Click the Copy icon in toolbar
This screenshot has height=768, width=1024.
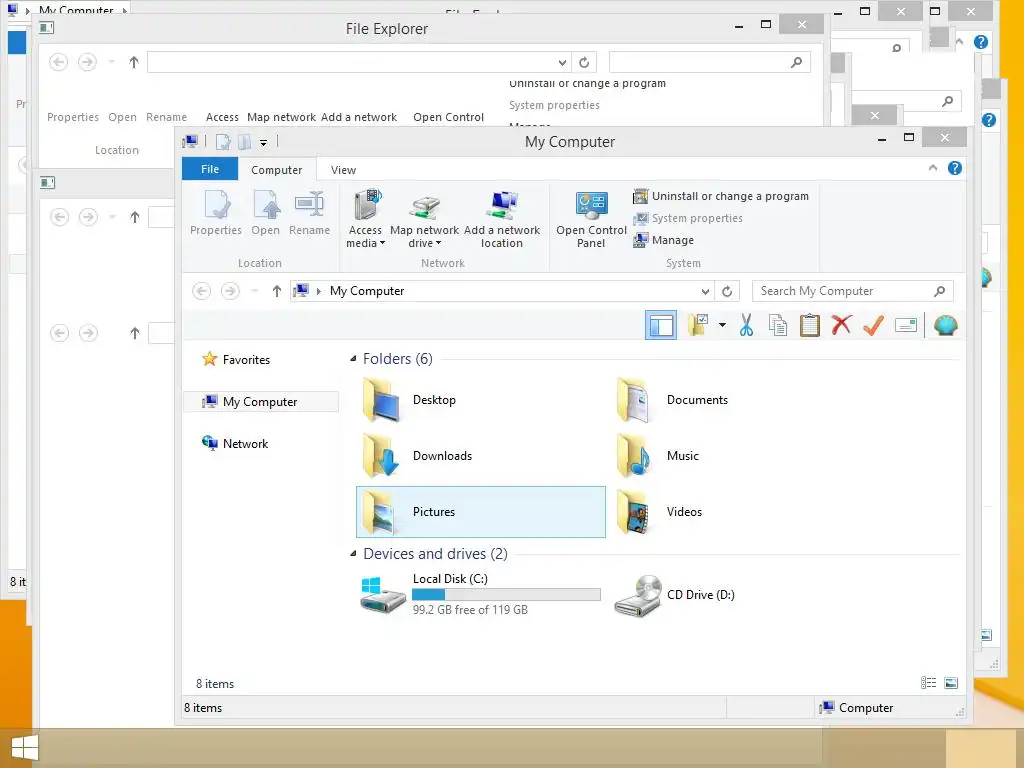pyautogui.click(x=778, y=325)
